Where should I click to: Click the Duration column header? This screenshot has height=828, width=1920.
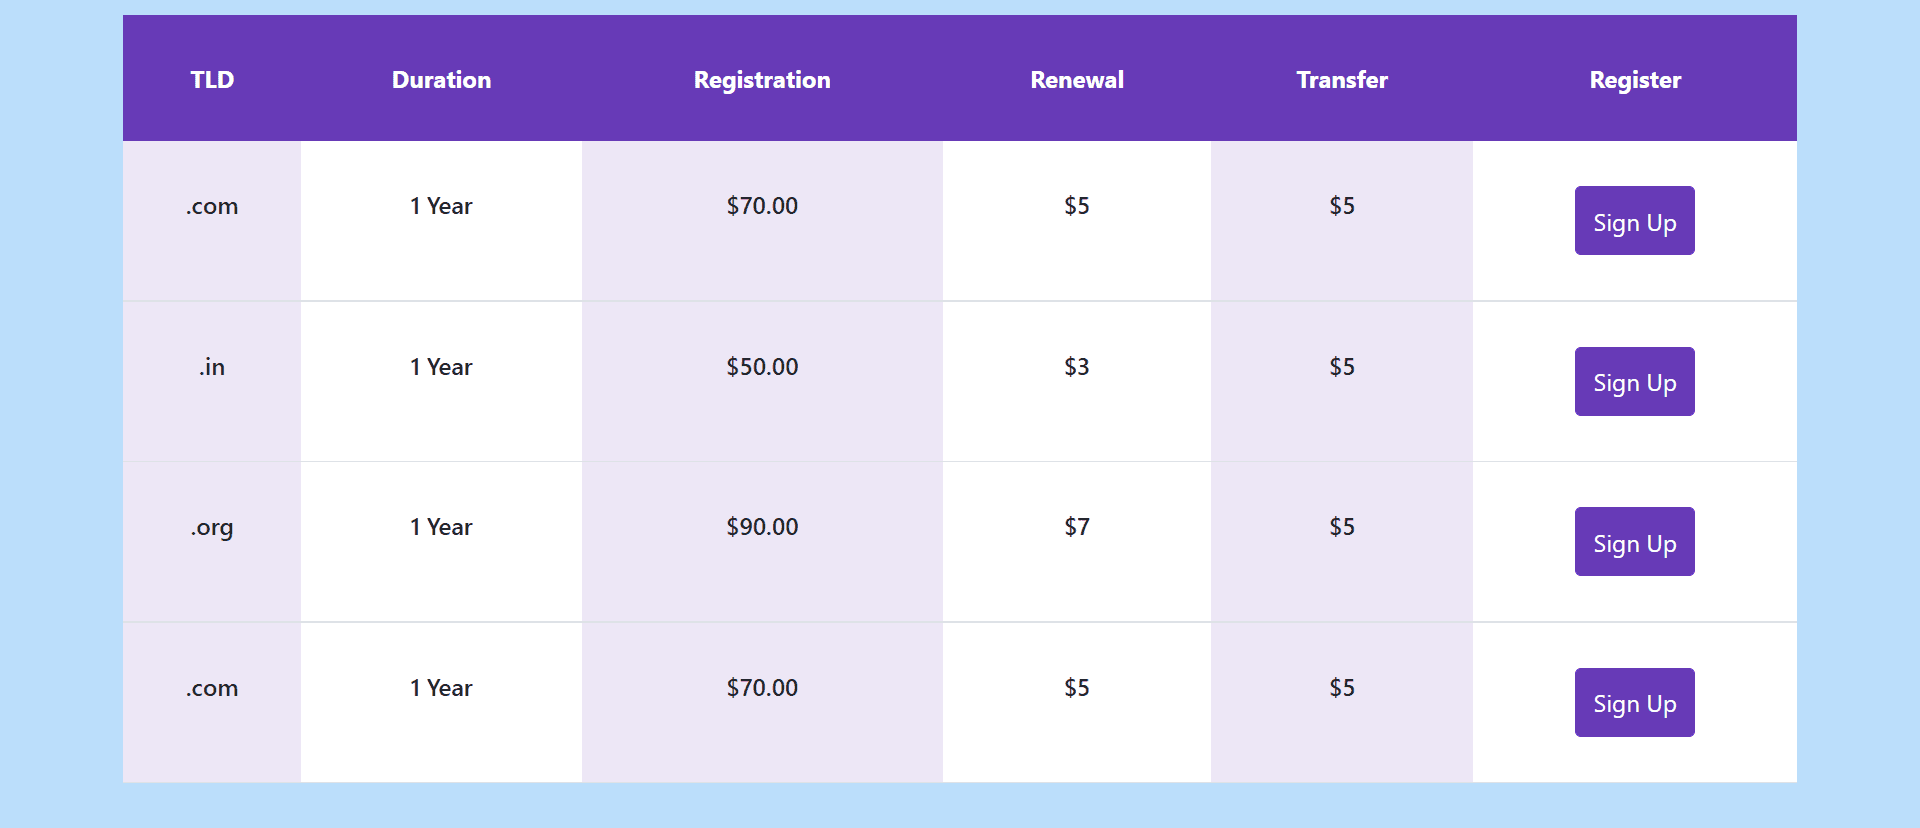[441, 80]
